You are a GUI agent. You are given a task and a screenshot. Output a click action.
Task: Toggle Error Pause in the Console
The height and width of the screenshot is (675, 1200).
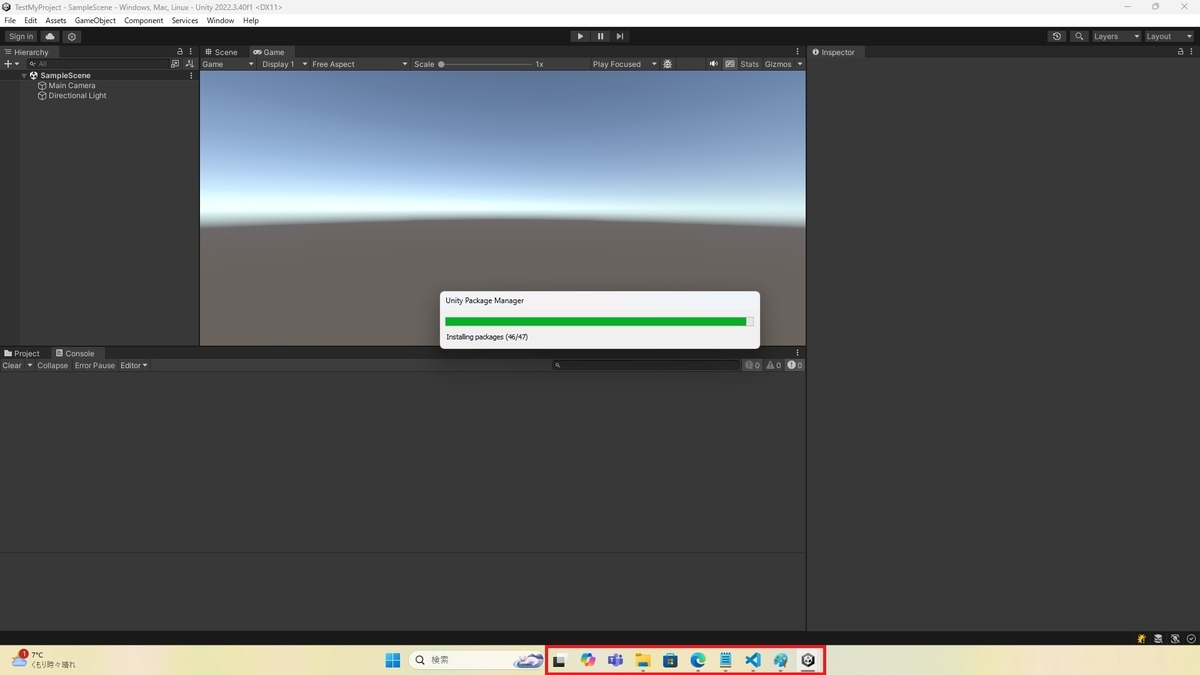[x=94, y=365]
